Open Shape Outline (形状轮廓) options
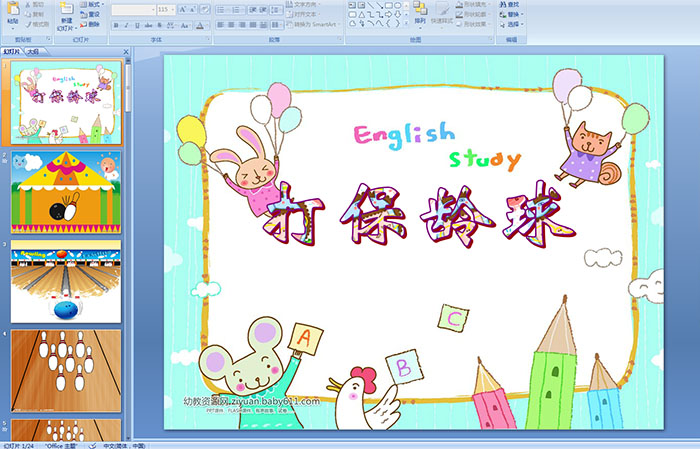The height and width of the screenshot is (449, 700). click(472, 14)
